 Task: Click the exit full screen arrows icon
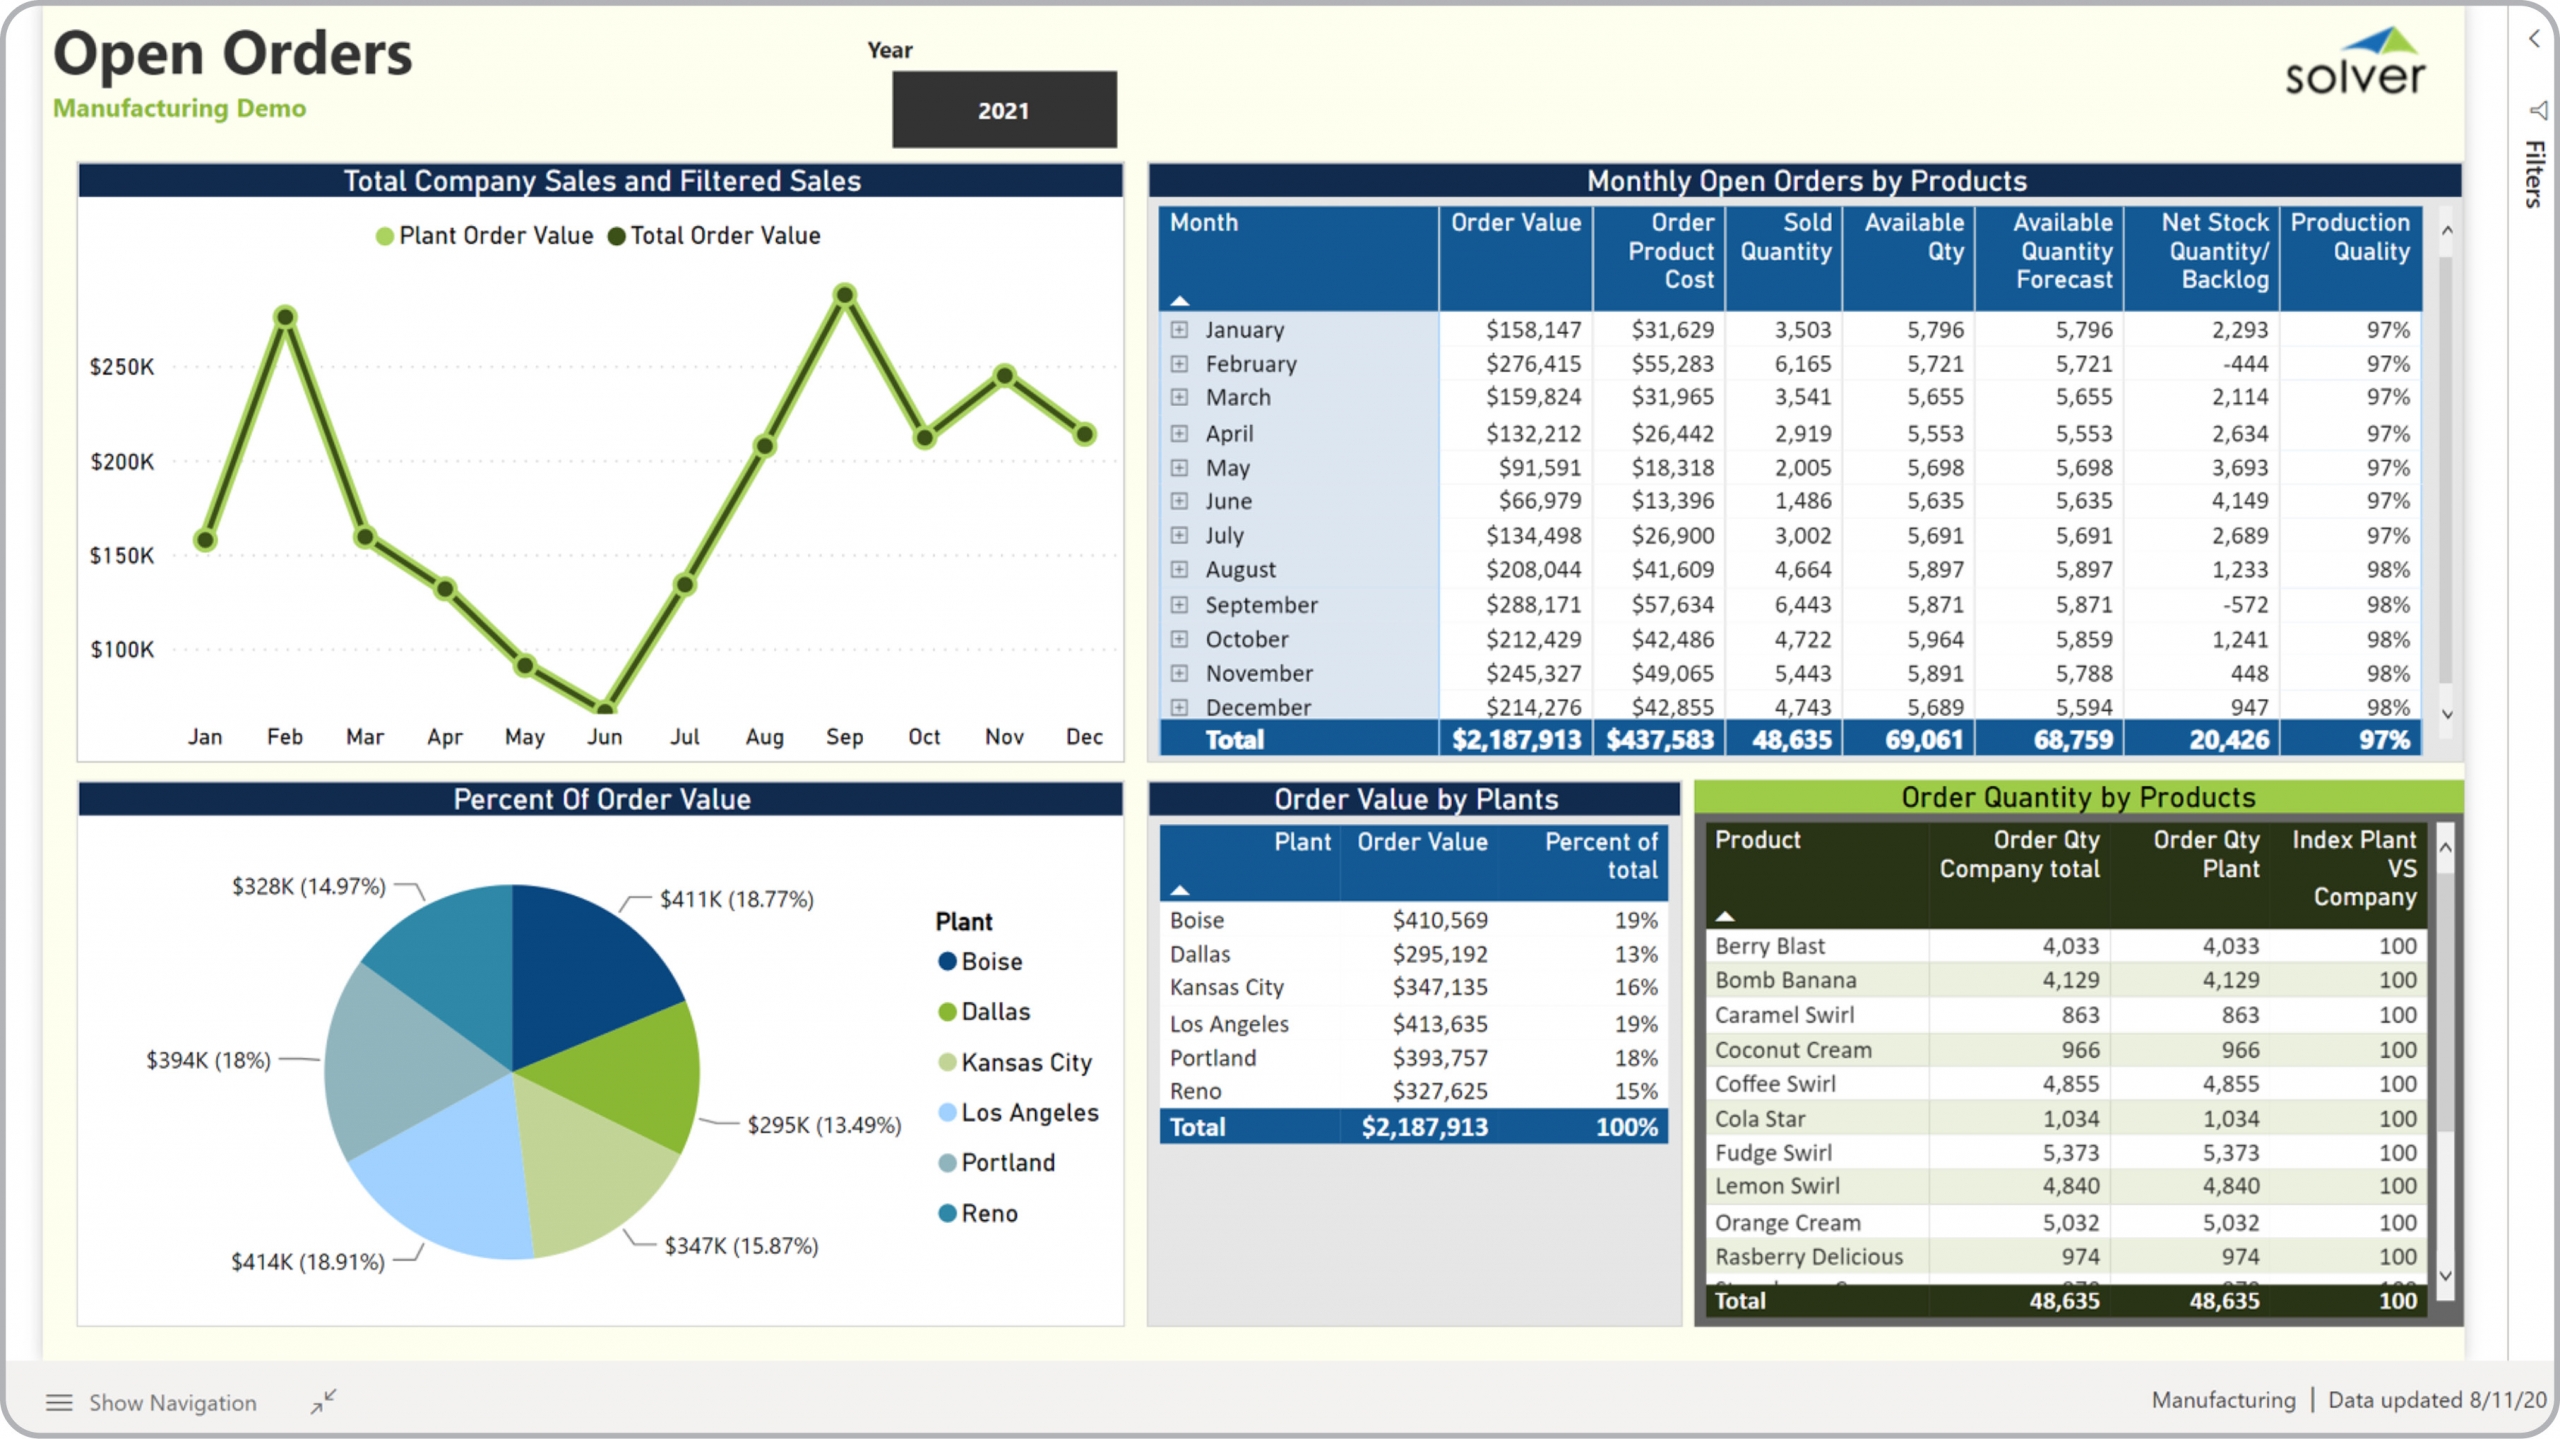pyautogui.click(x=323, y=1401)
